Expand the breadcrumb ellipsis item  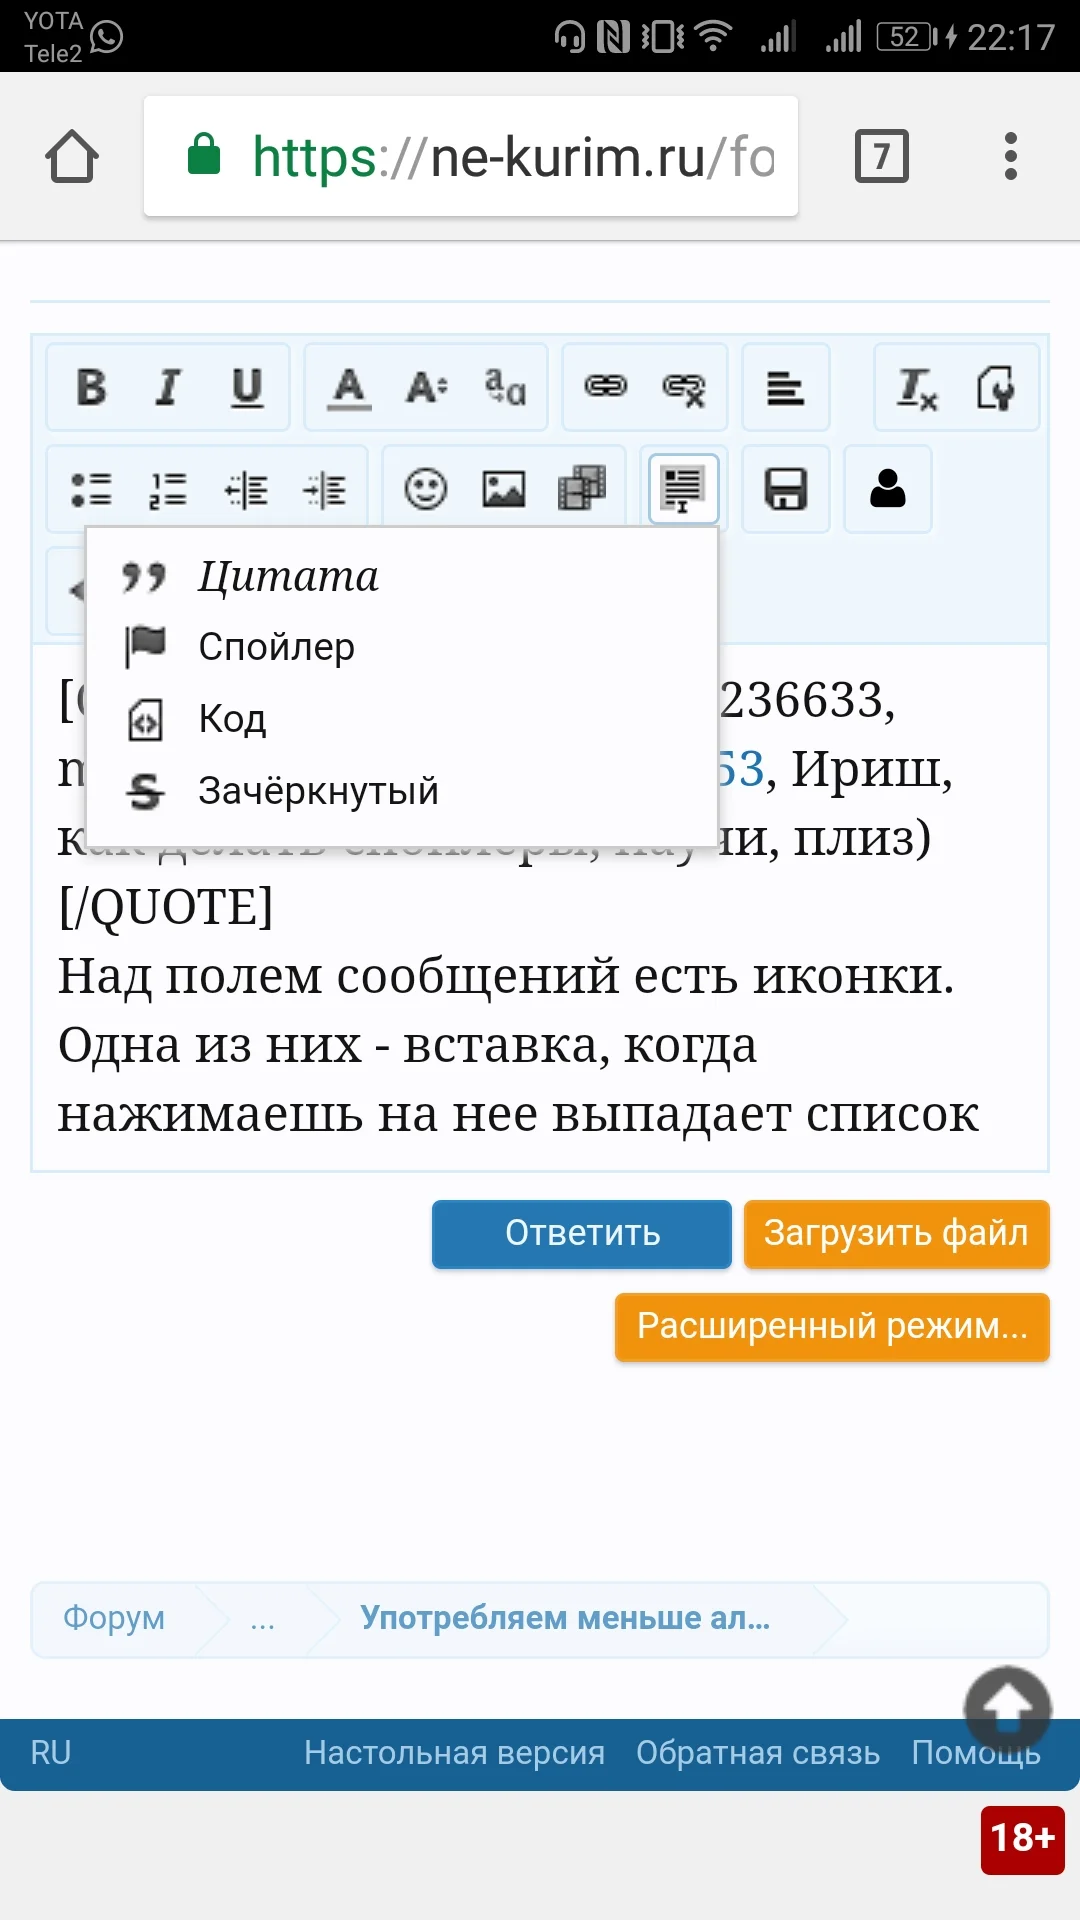click(x=262, y=1620)
